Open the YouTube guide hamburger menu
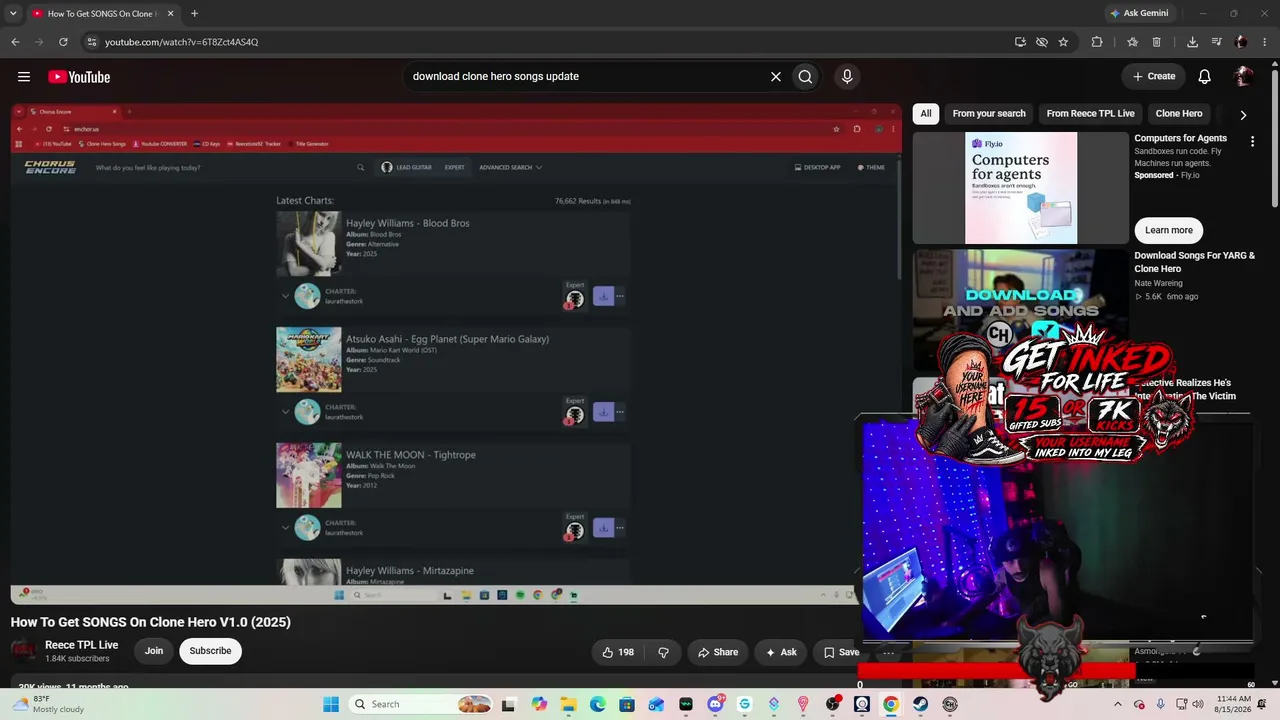 click(x=24, y=77)
